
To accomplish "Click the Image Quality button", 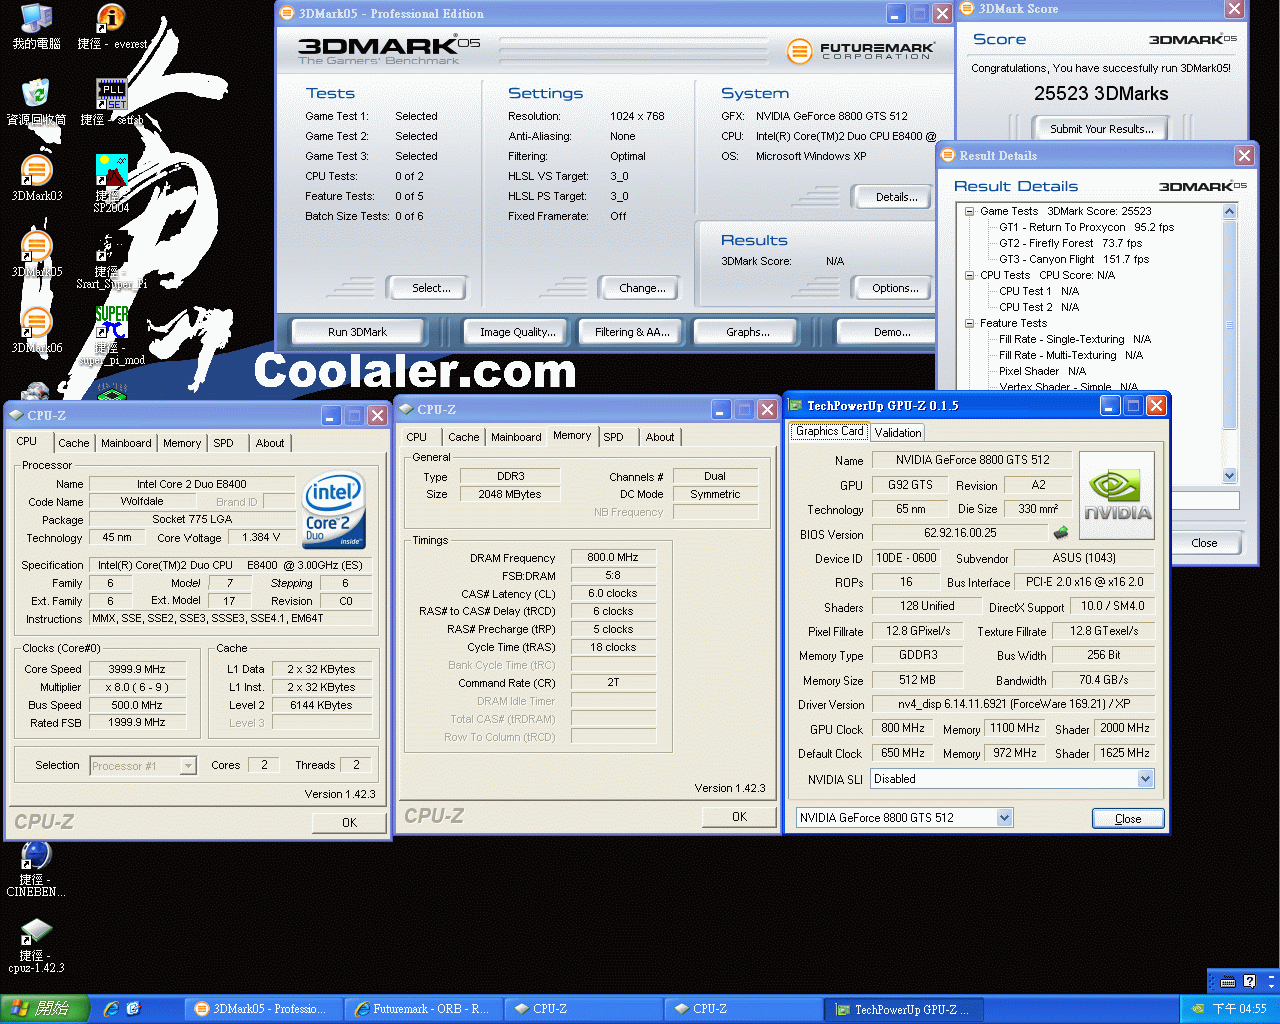I will point(518,332).
